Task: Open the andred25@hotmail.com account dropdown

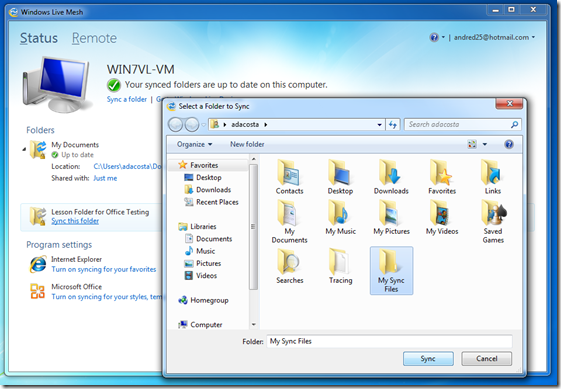Action: [494, 37]
